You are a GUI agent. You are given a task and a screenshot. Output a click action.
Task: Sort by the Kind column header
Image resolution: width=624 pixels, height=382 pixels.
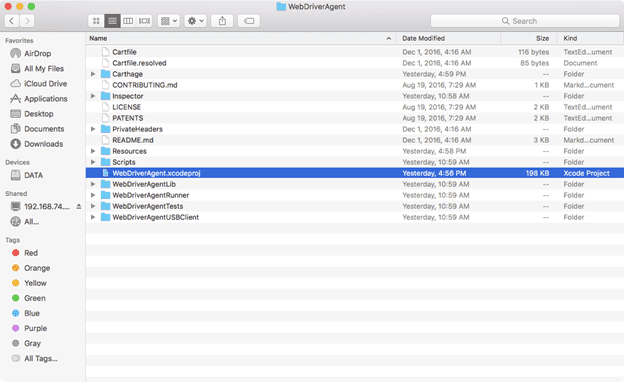coord(591,38)
